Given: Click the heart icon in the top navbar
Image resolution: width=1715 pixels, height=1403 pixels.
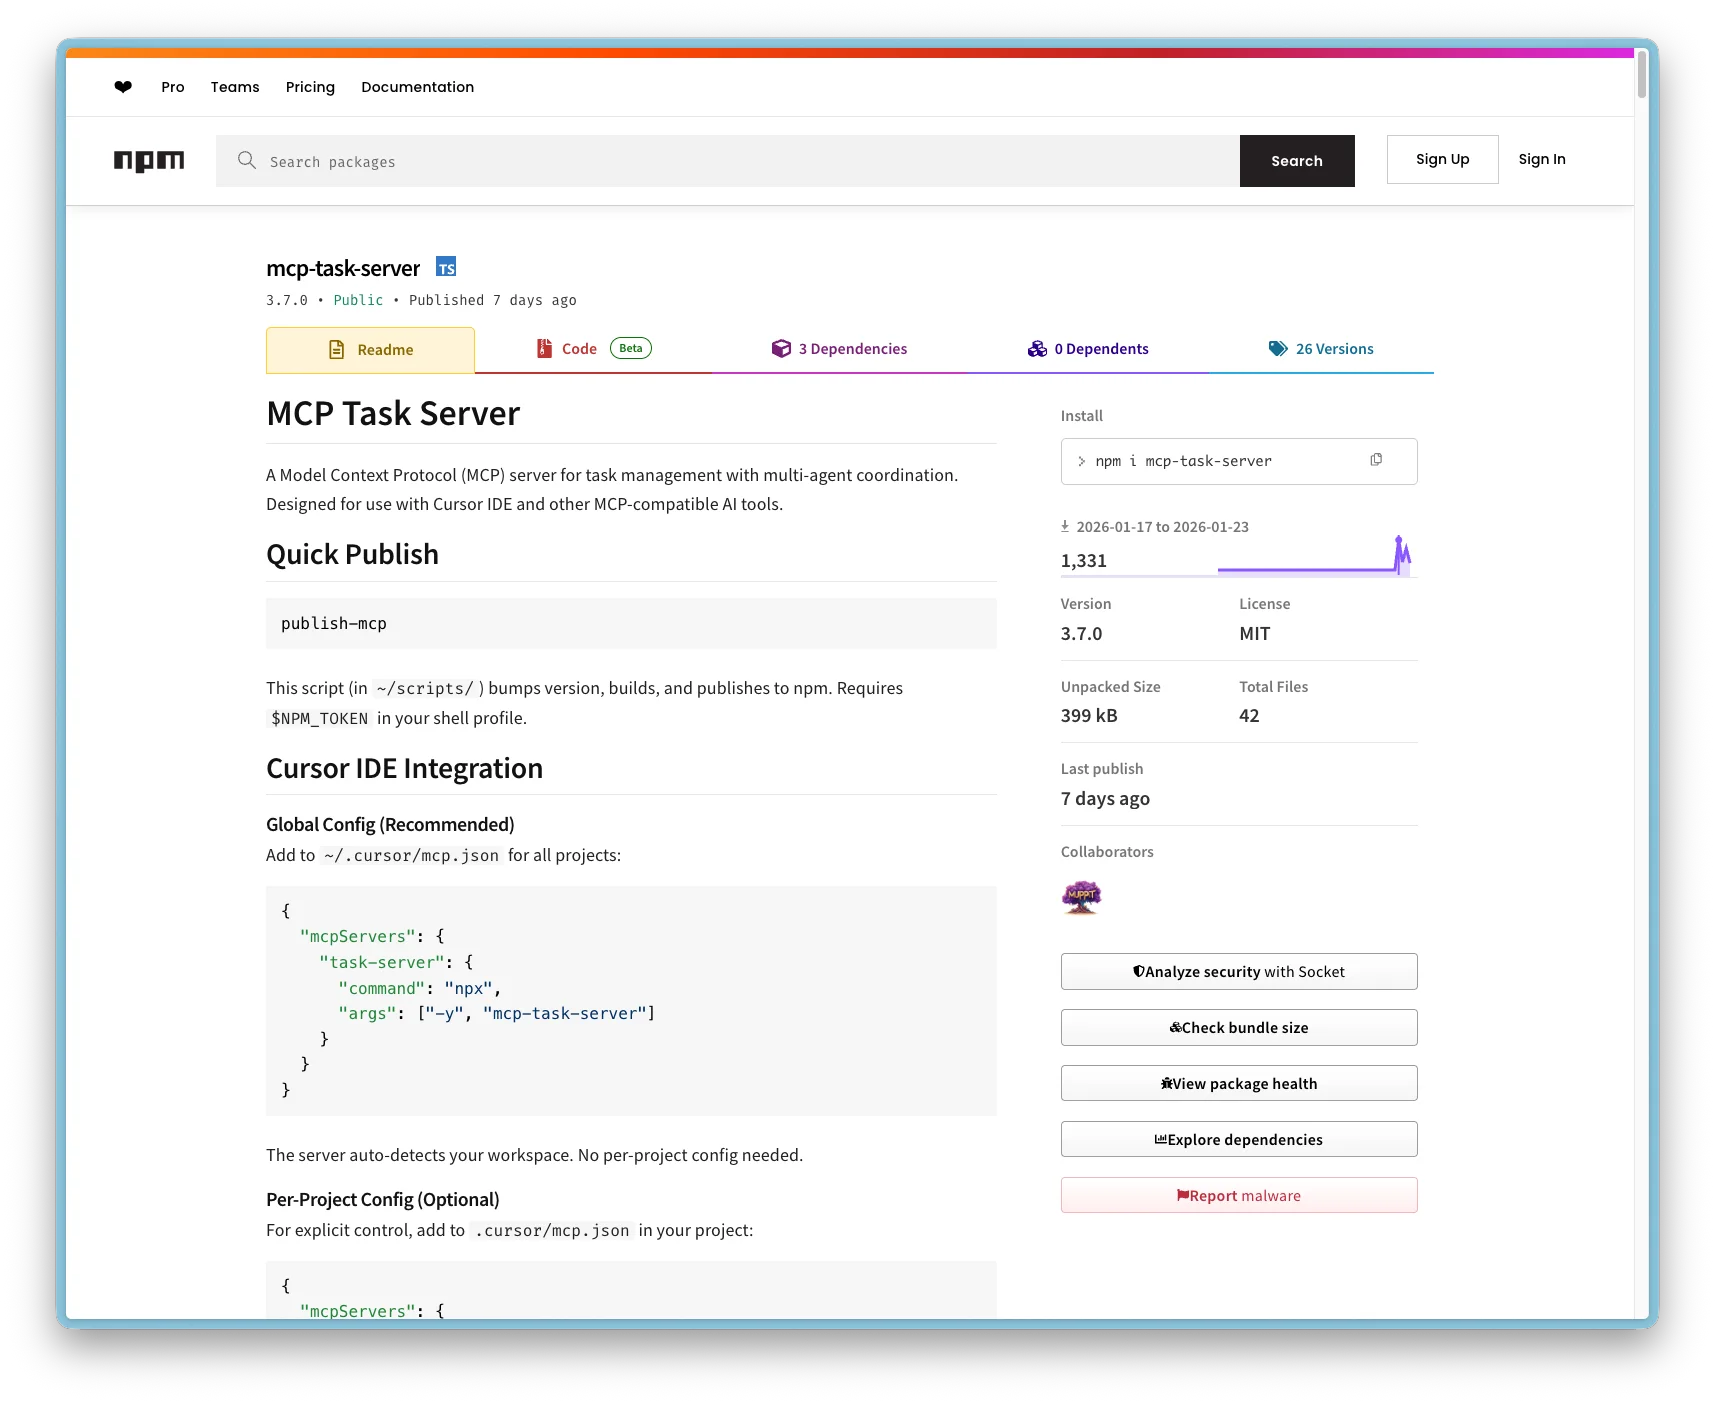Looking at the screenshot, I should [122, 87].
